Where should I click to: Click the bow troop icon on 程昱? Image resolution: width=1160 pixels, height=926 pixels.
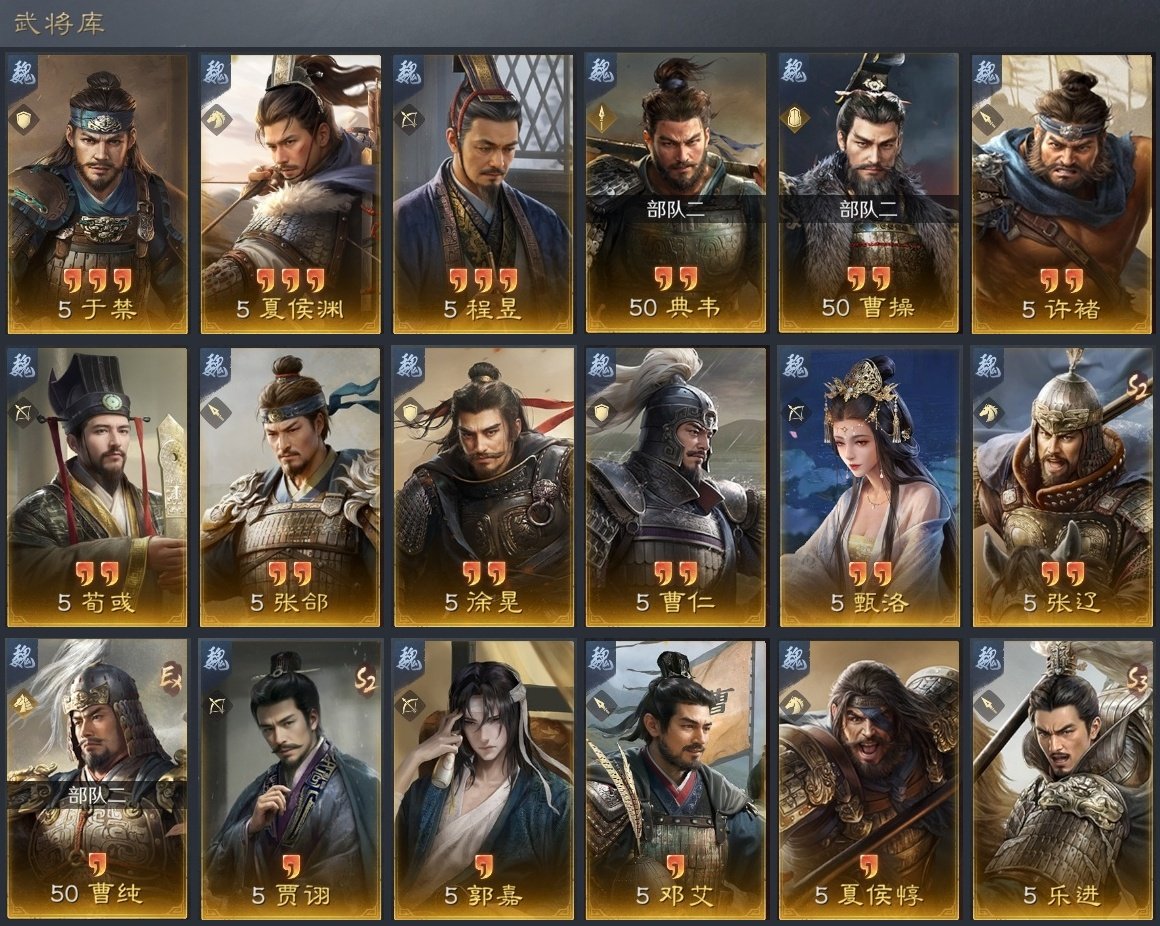click(409, 119)
